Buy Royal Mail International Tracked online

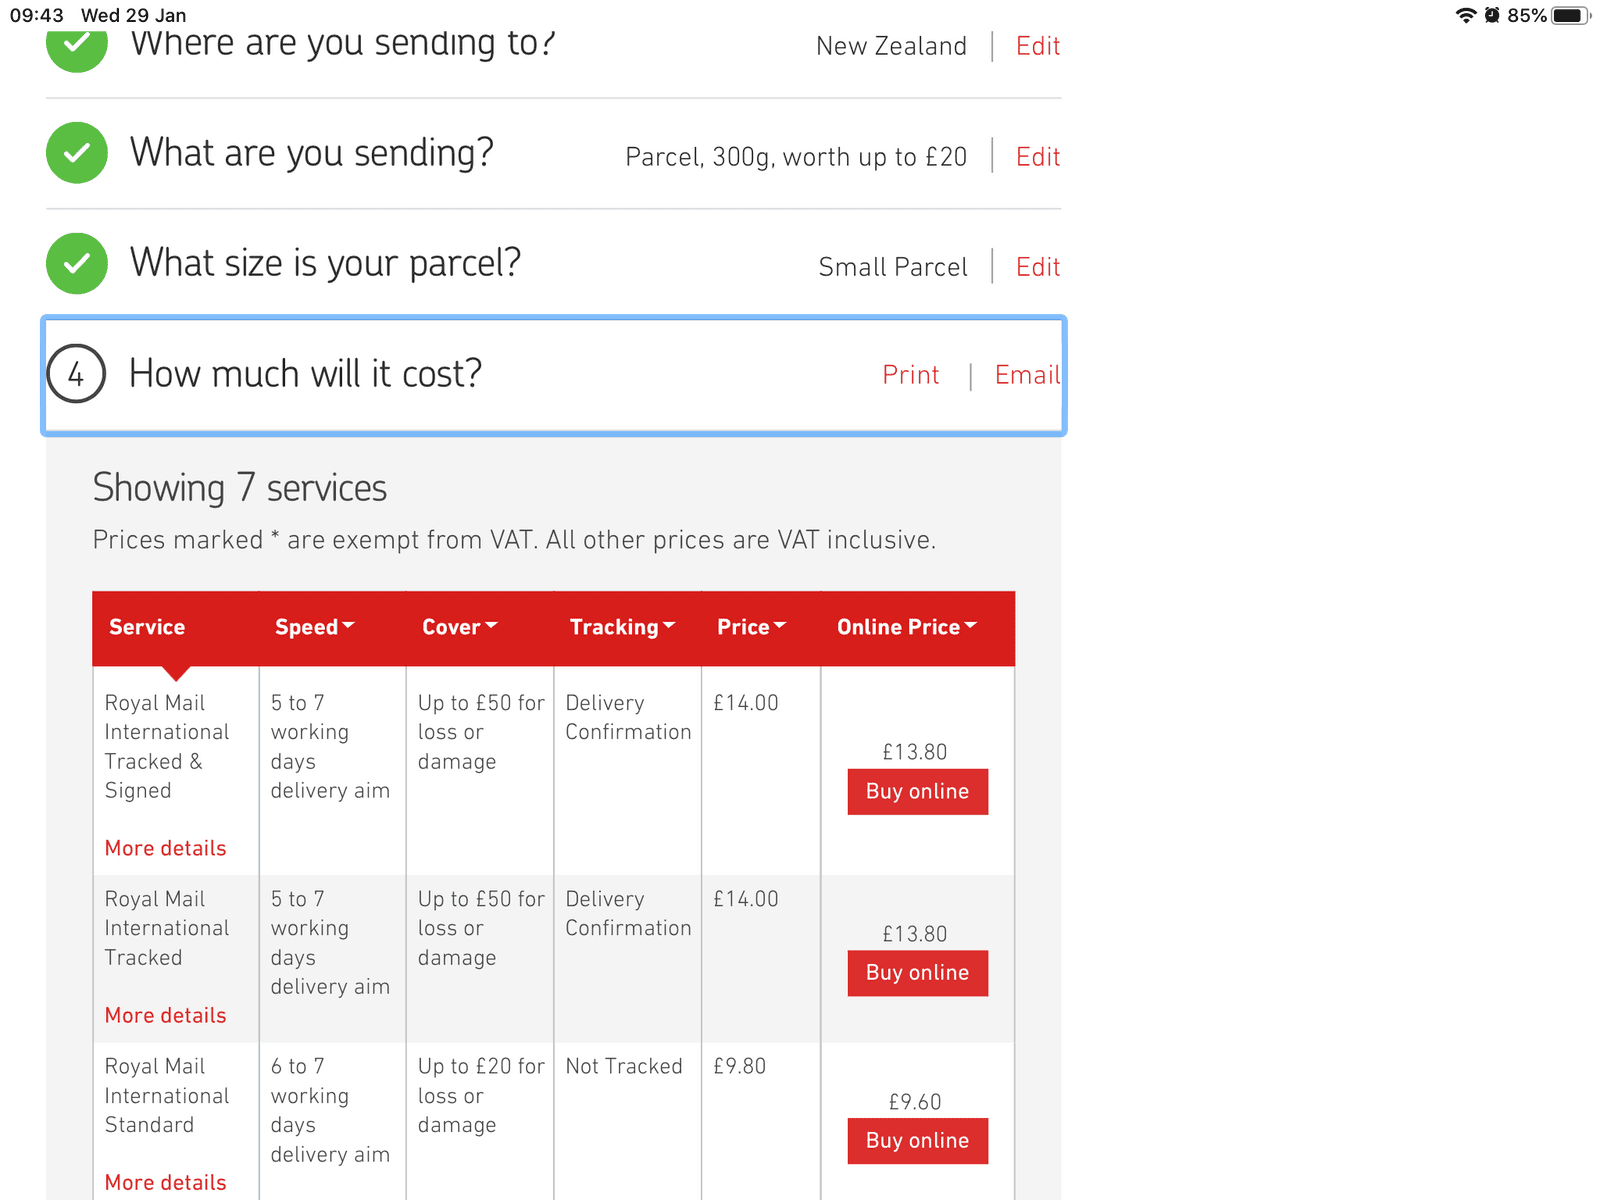(918, 973)
